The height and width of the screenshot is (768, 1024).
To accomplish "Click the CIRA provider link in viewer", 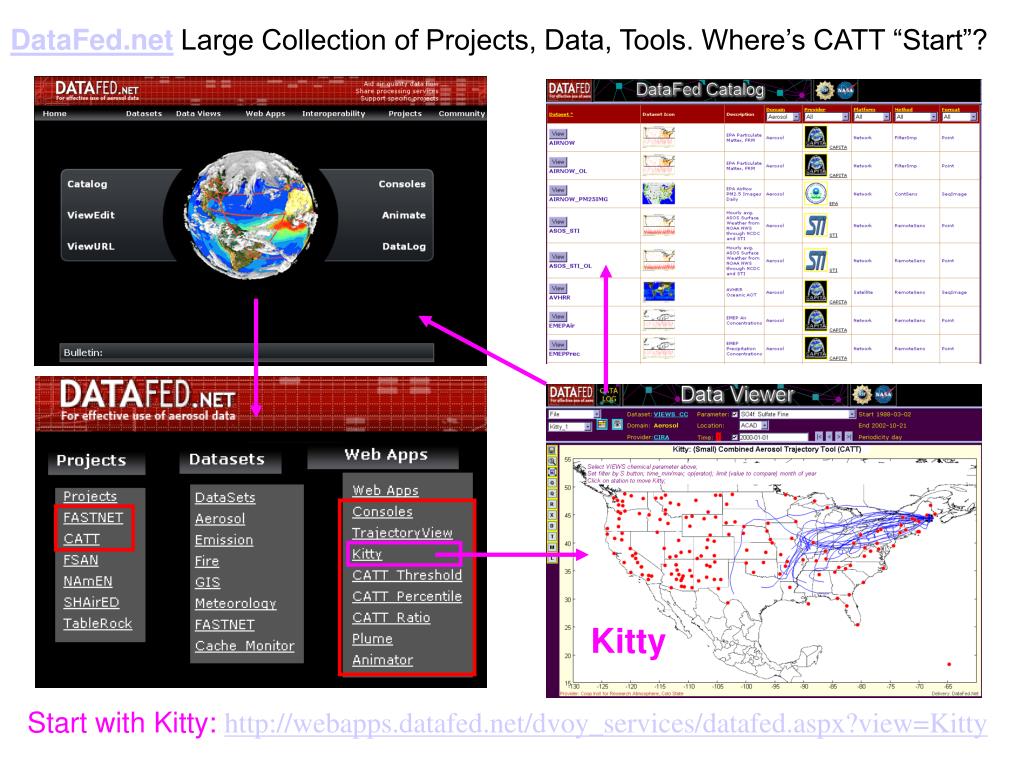I will coord(662,438).
